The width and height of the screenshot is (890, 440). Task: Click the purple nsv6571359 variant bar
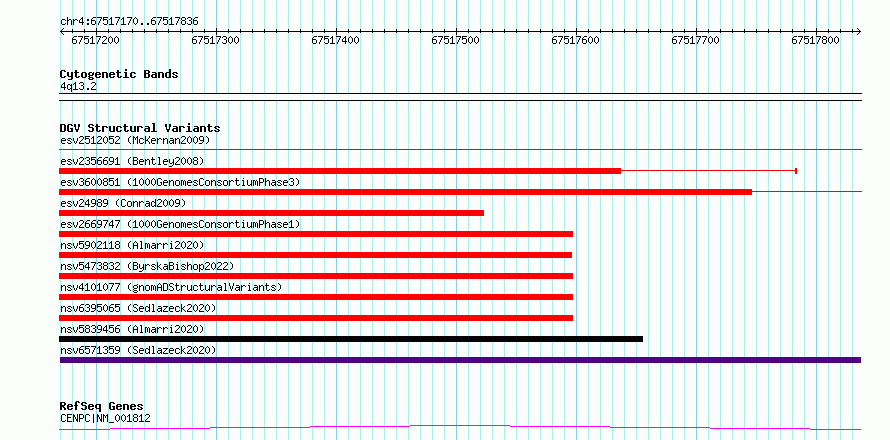[x=460, y=360]
